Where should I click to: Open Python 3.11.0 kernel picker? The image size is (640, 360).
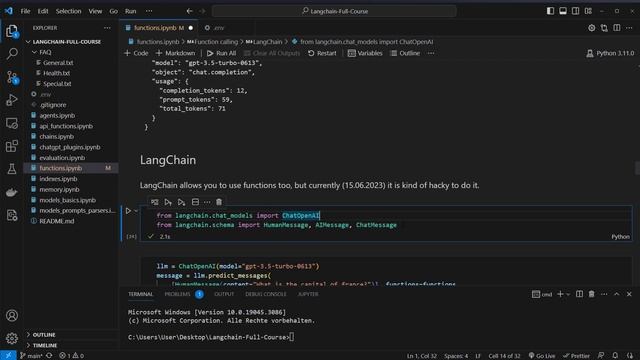610,53
